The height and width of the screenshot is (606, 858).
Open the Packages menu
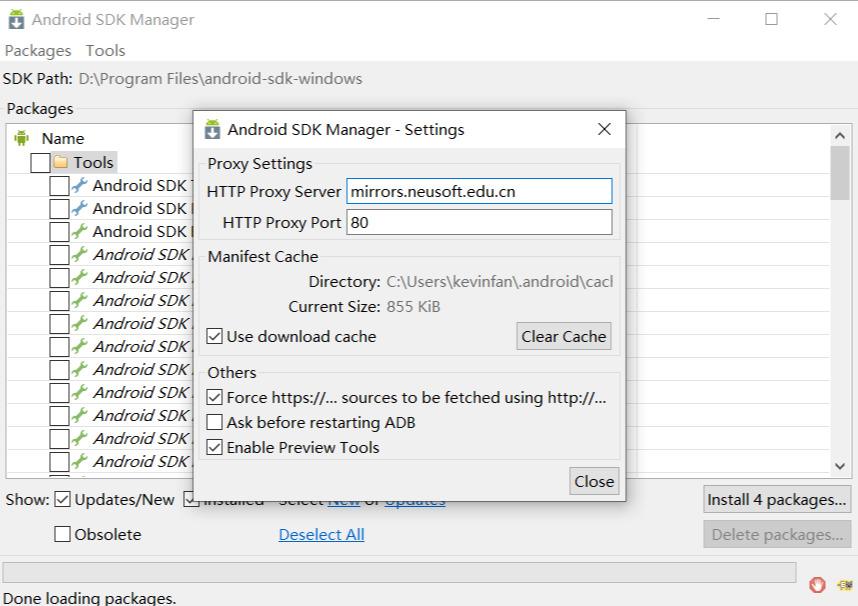point(38,50)
